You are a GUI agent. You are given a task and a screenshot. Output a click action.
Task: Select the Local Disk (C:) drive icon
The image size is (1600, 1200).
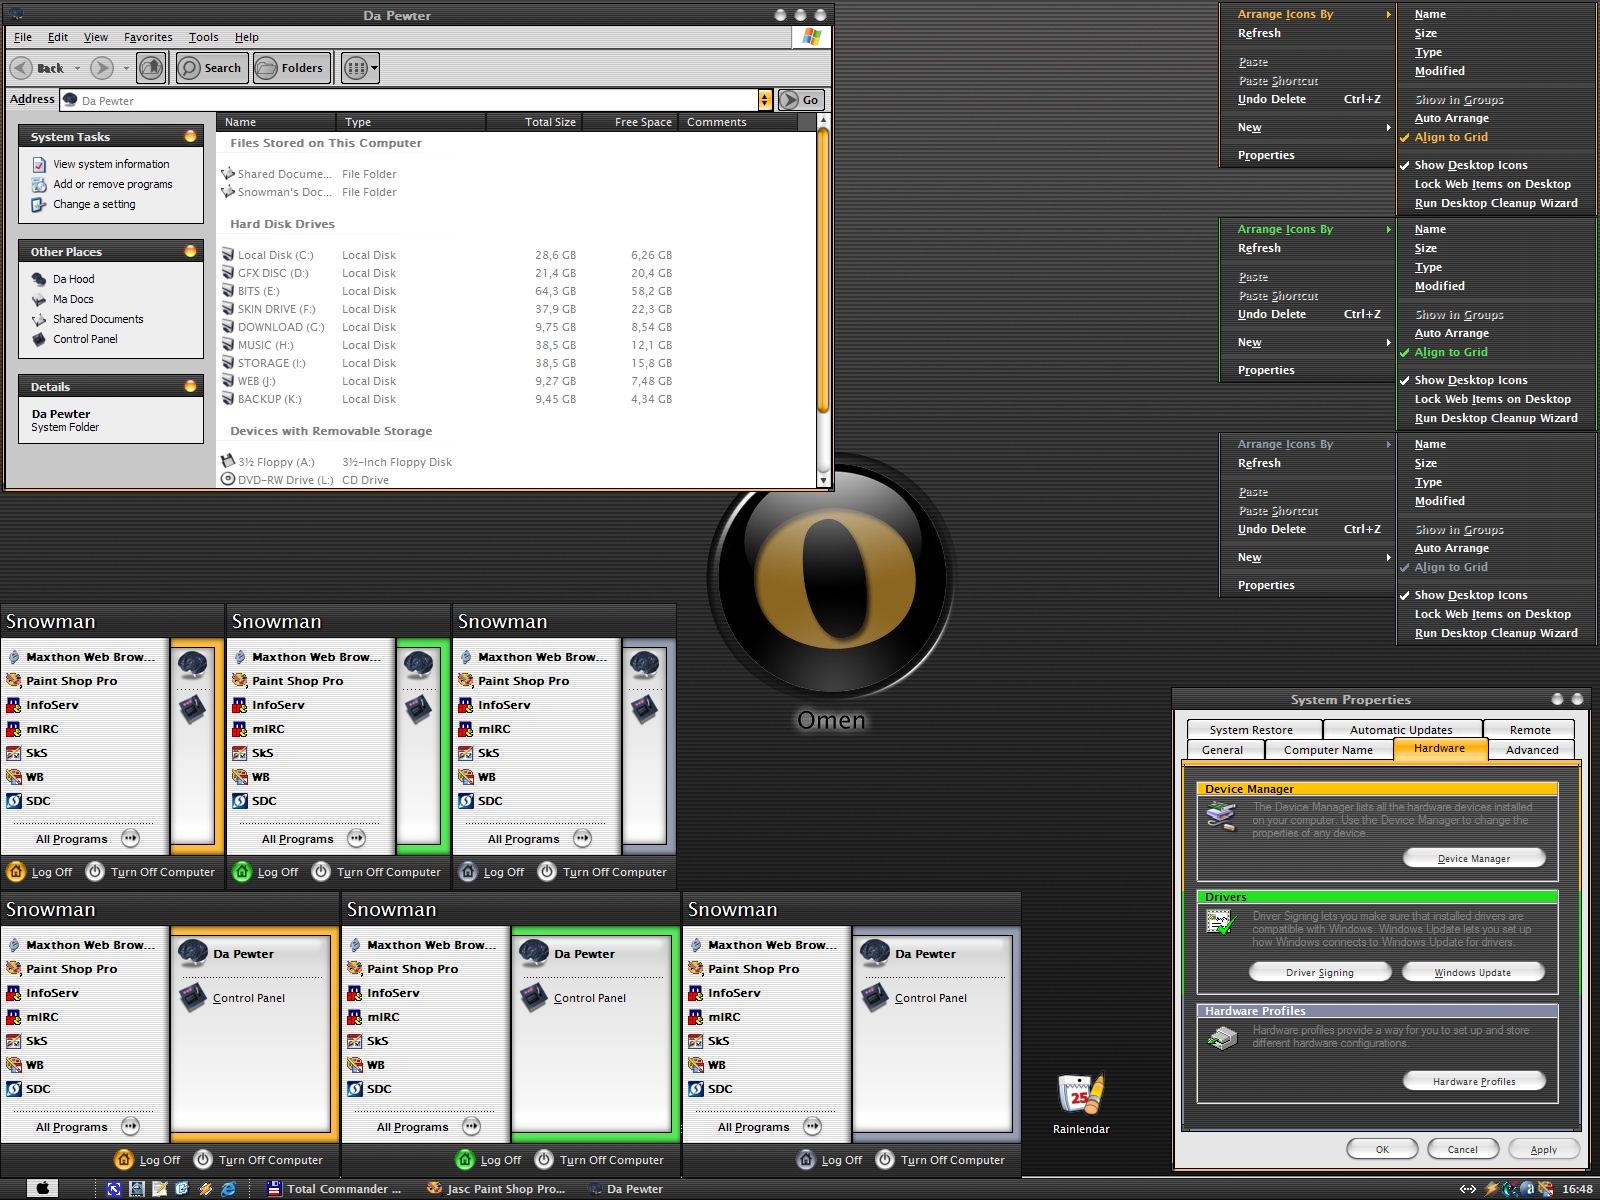coord(228,255)
